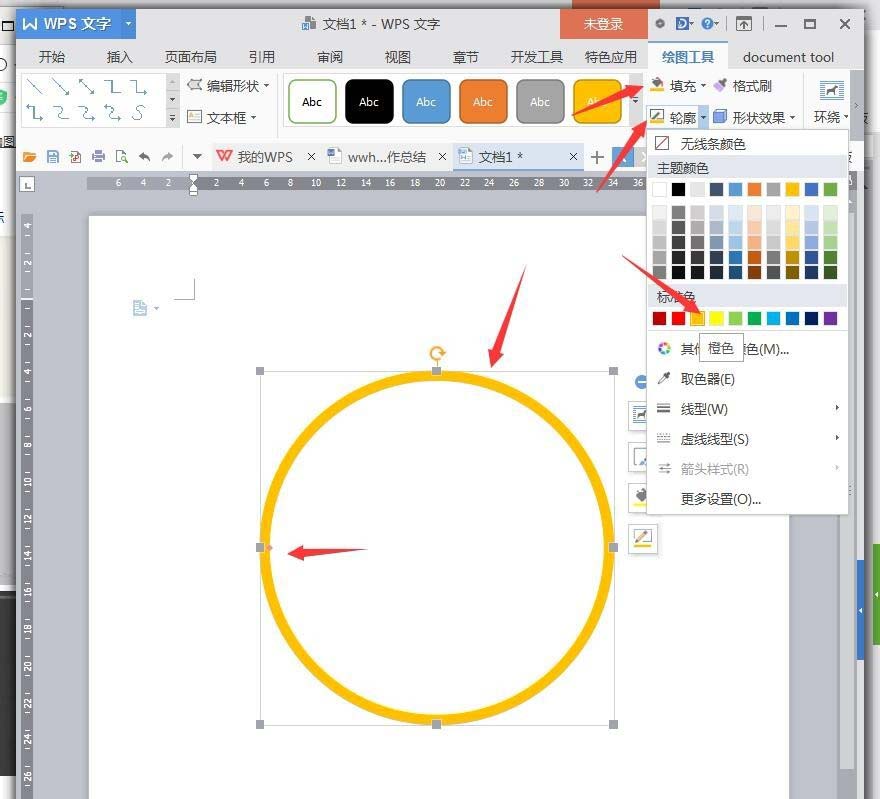The image size is (880, 799).
Task: Click the Undo arrow icon
Action: point(145,157)
